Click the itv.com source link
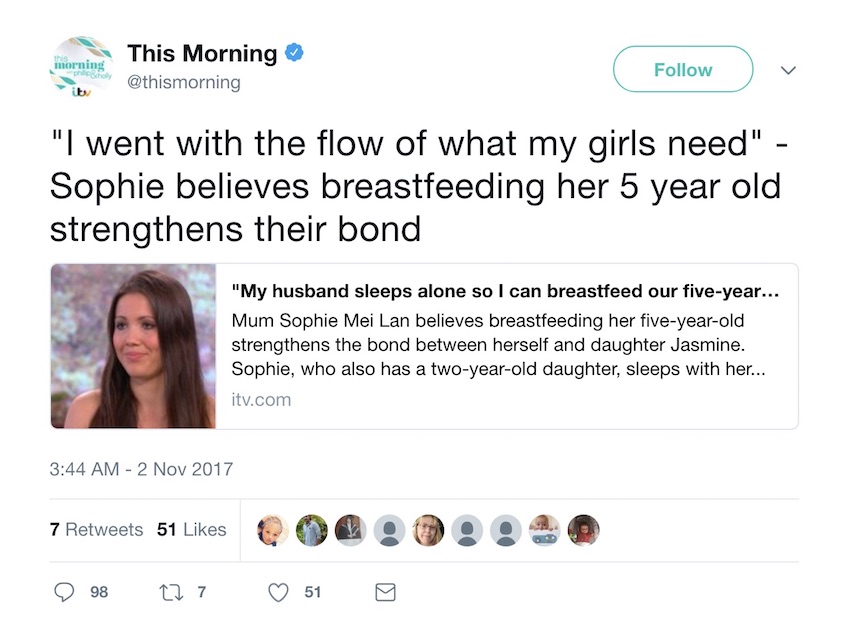 pyautogui.click(x=261, y=400)
